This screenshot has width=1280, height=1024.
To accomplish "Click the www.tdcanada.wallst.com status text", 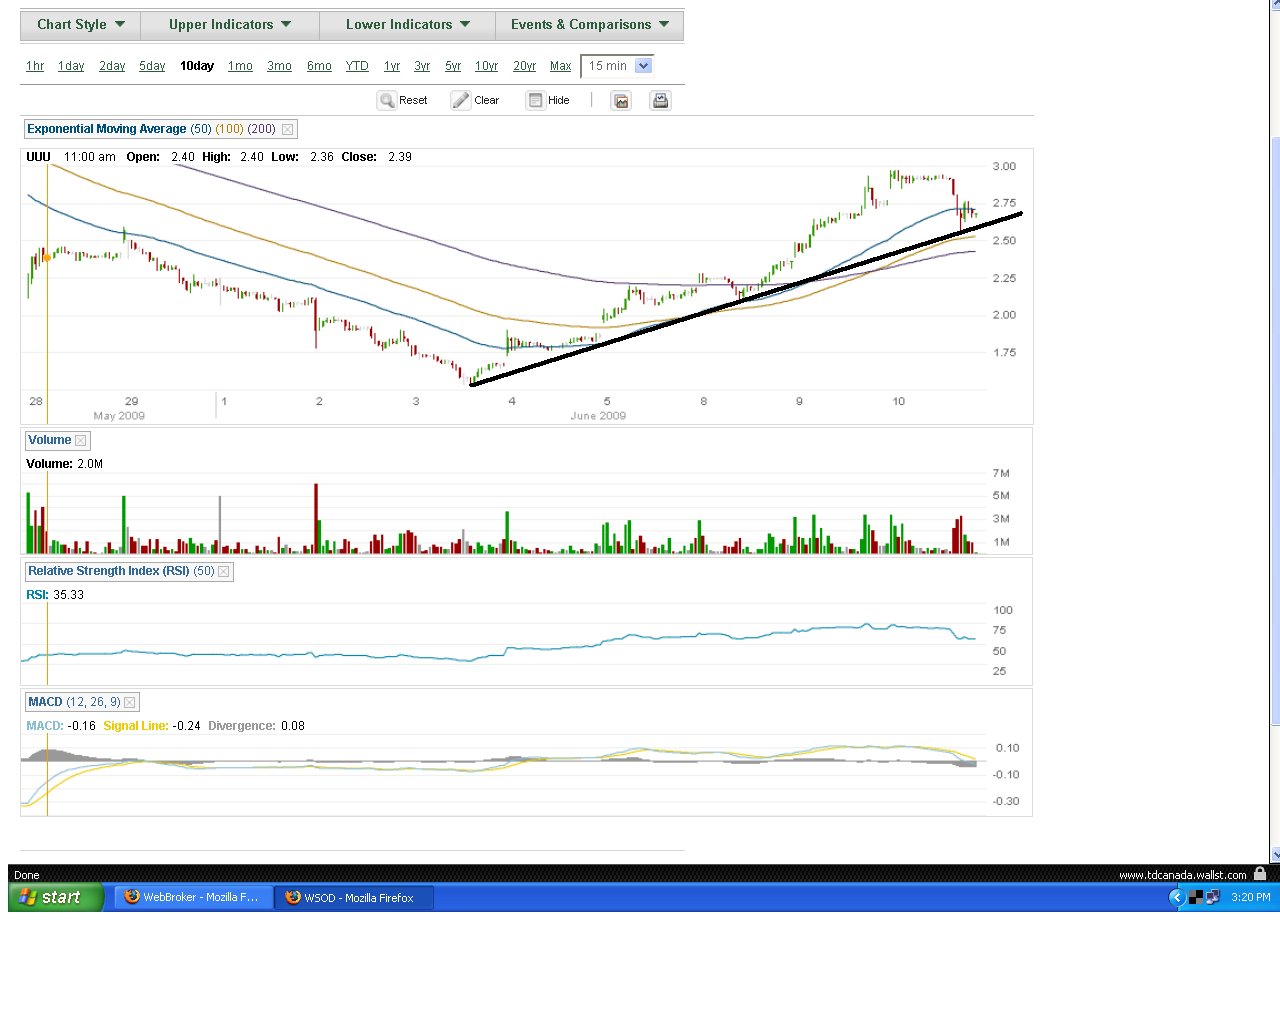I will pos(1183,875).
